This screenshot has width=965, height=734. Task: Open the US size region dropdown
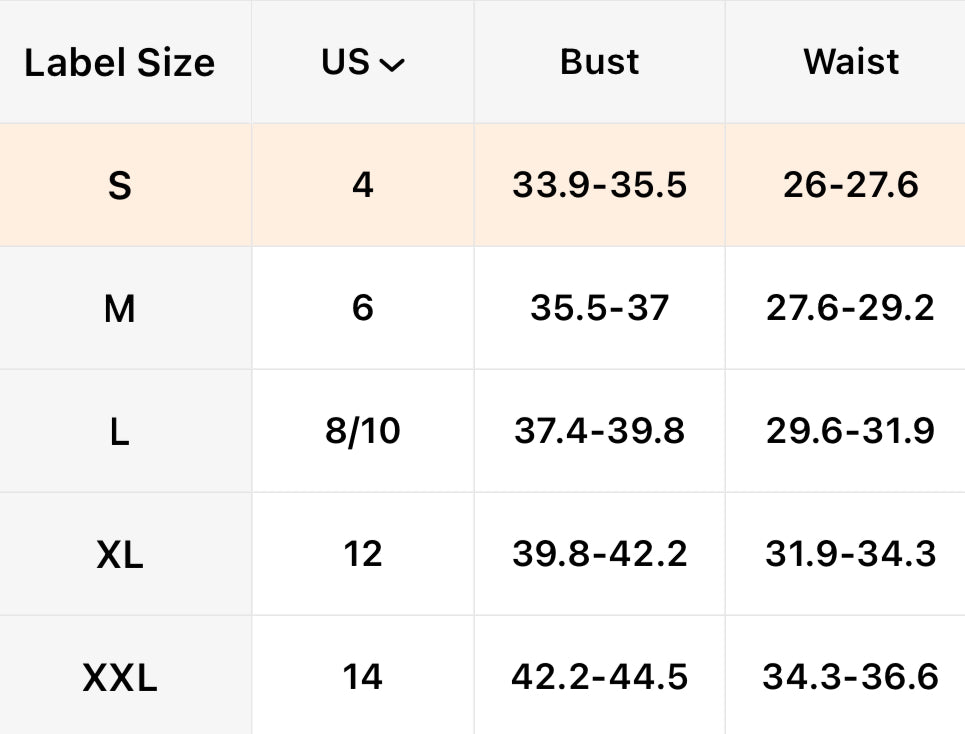pos(363,63)
